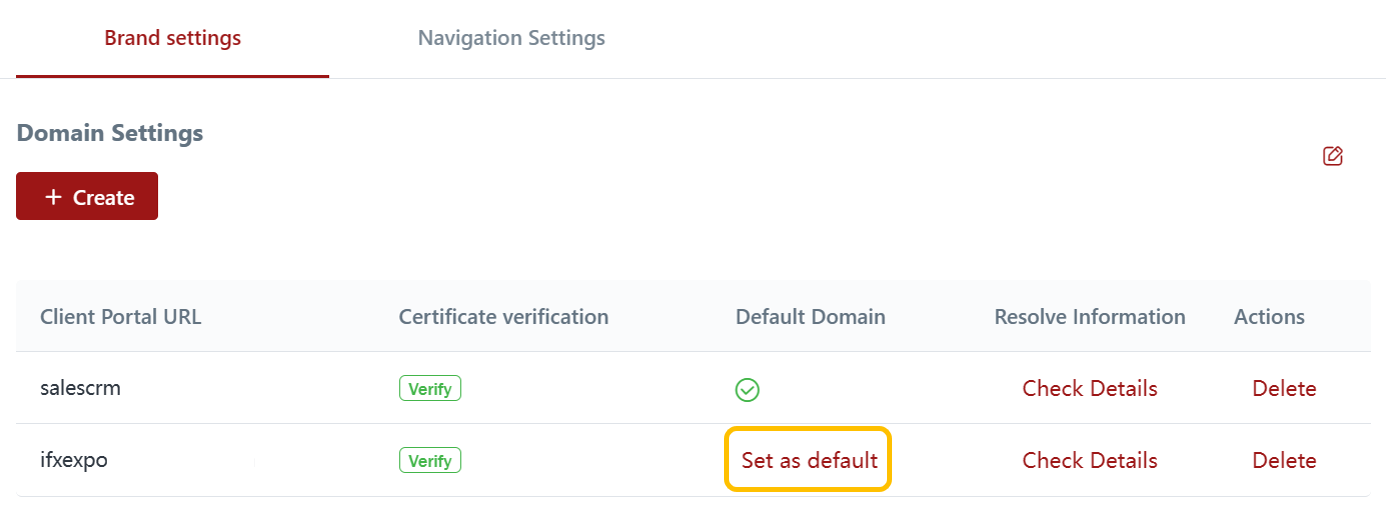This screenshot has width=1386, height=519.
Task: Click the edit icon beside Domain Settings
Action: tap(1332, 156)
